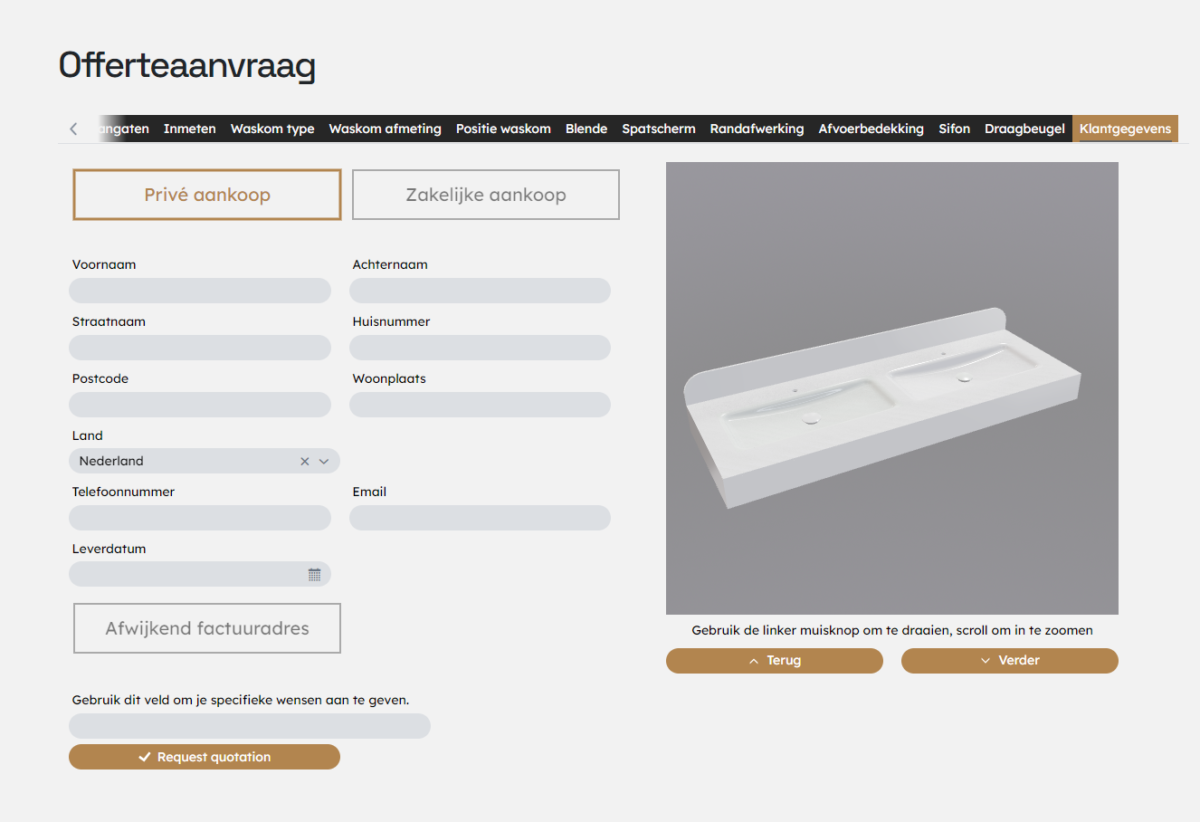
Task: Click the left scroll arrow in tab bar
Action: point(73,129)
